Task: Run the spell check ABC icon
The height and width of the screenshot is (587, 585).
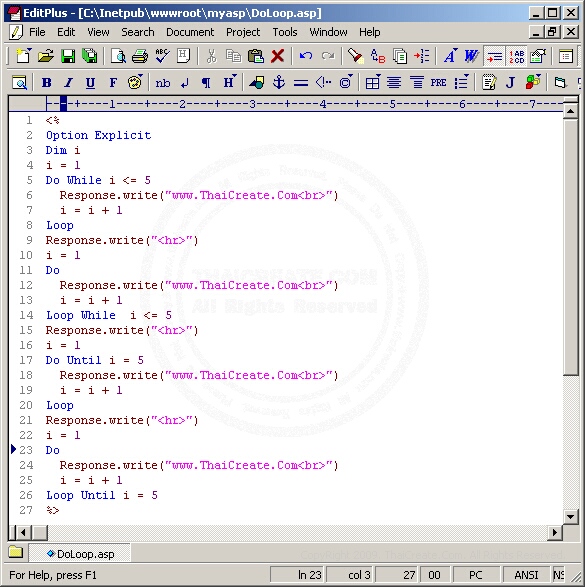Action: click(x=162, y=56)
